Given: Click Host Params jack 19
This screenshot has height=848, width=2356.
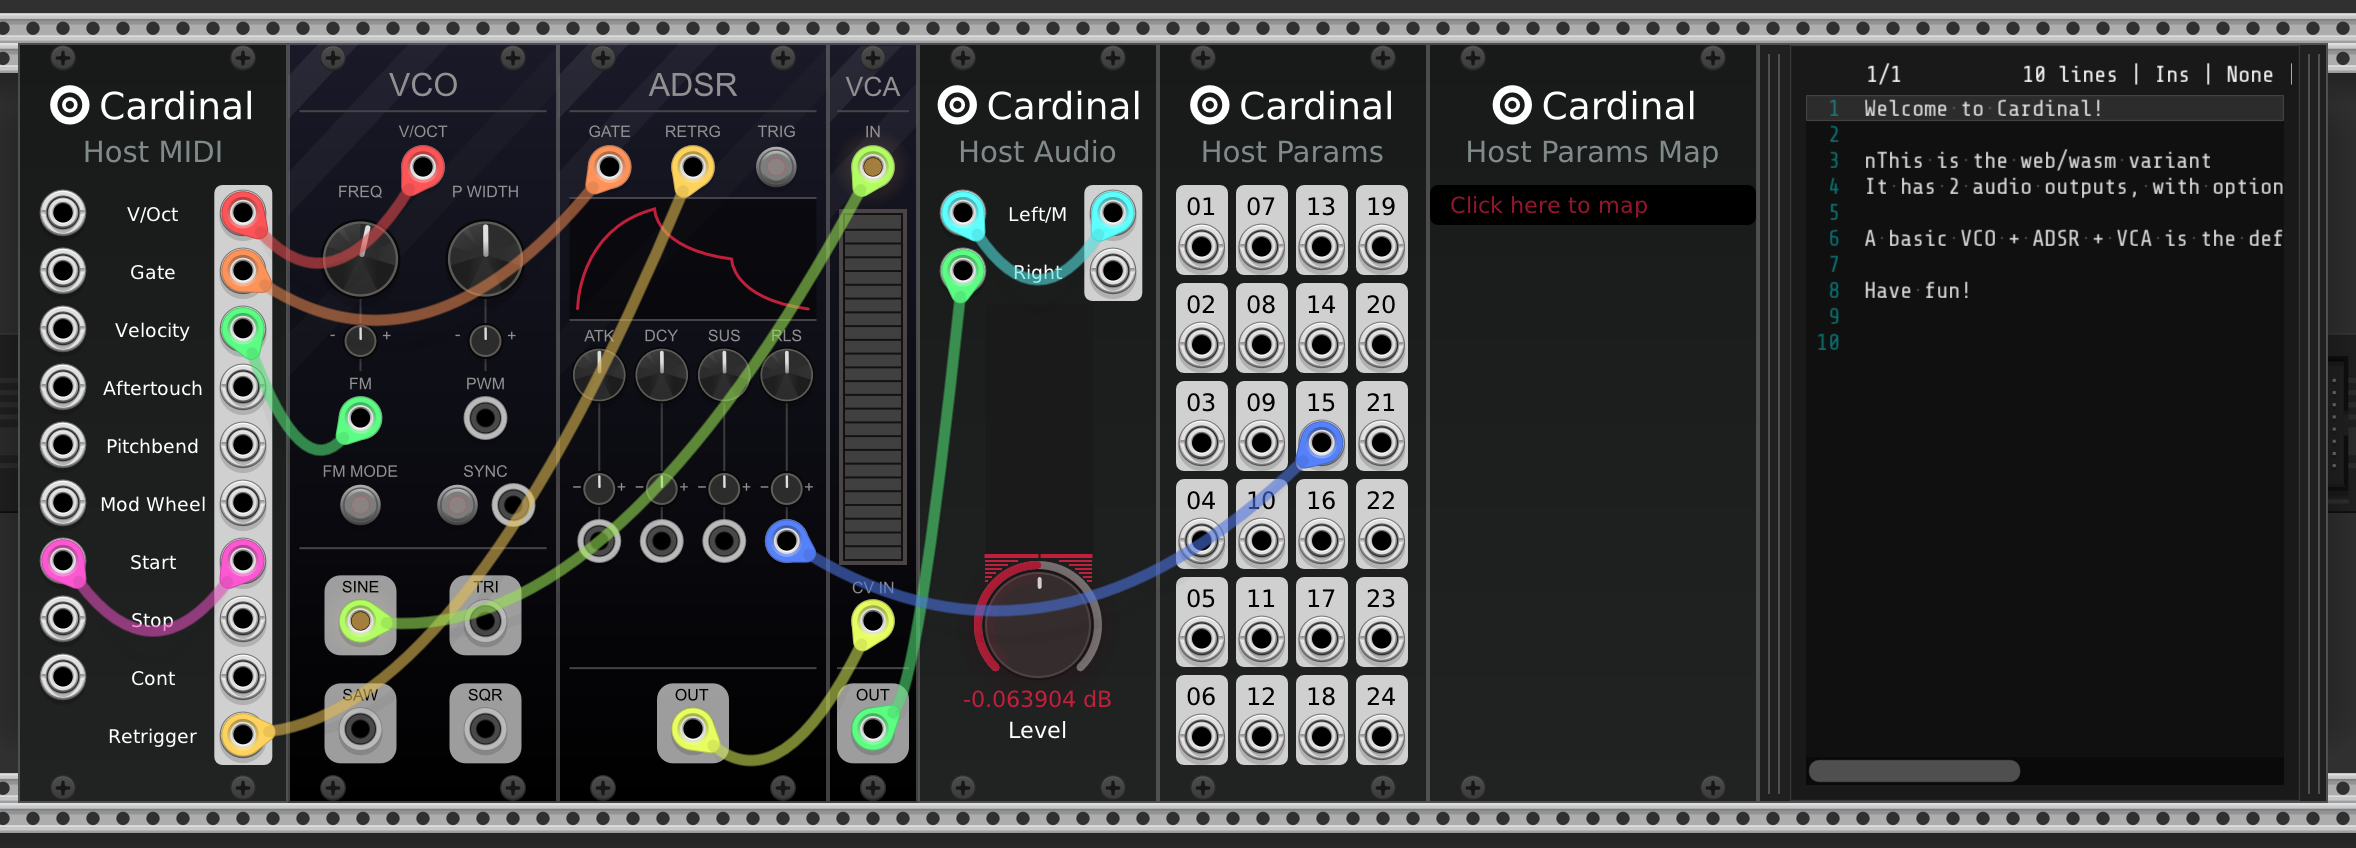Looking at the screenshot, I should [x=1381, y=245].
